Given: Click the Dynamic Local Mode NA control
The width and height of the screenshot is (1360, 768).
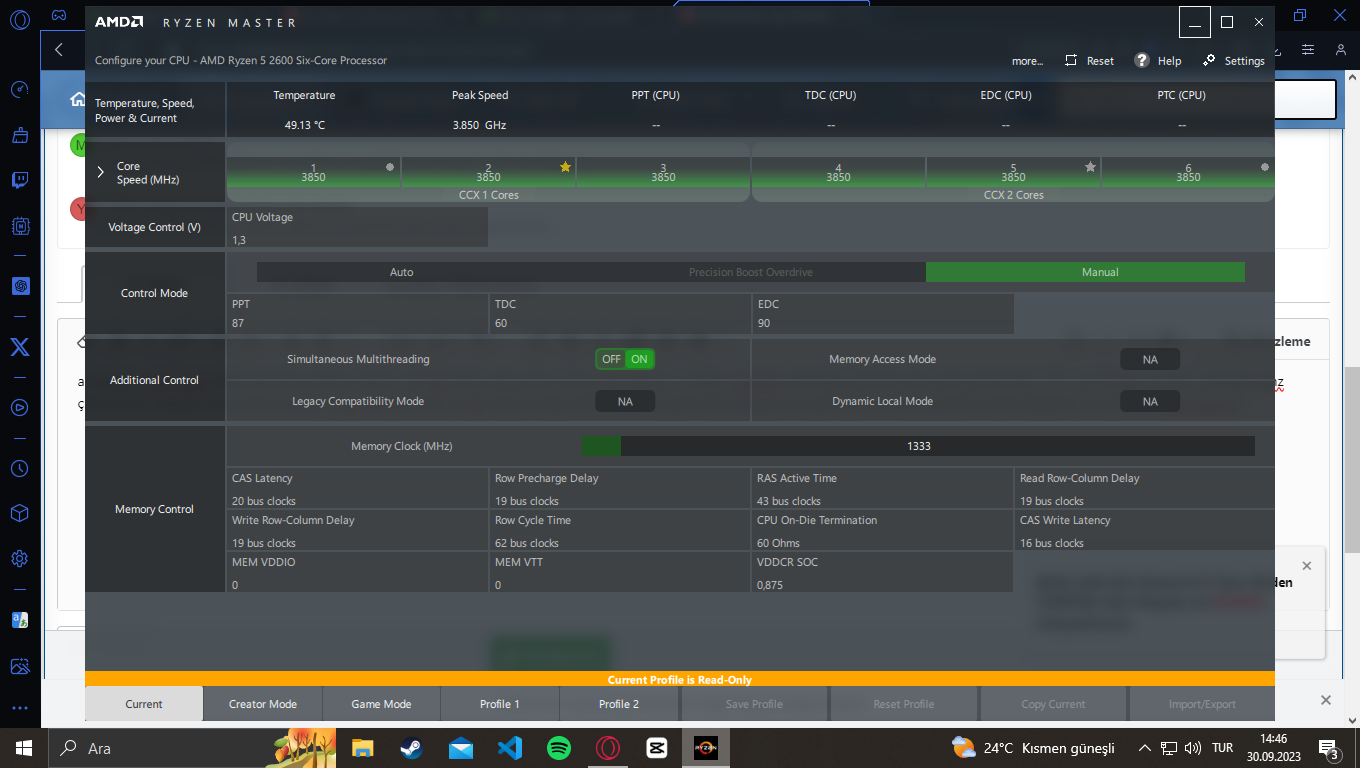Looking at the screenshot, I should click(1150, 401).
